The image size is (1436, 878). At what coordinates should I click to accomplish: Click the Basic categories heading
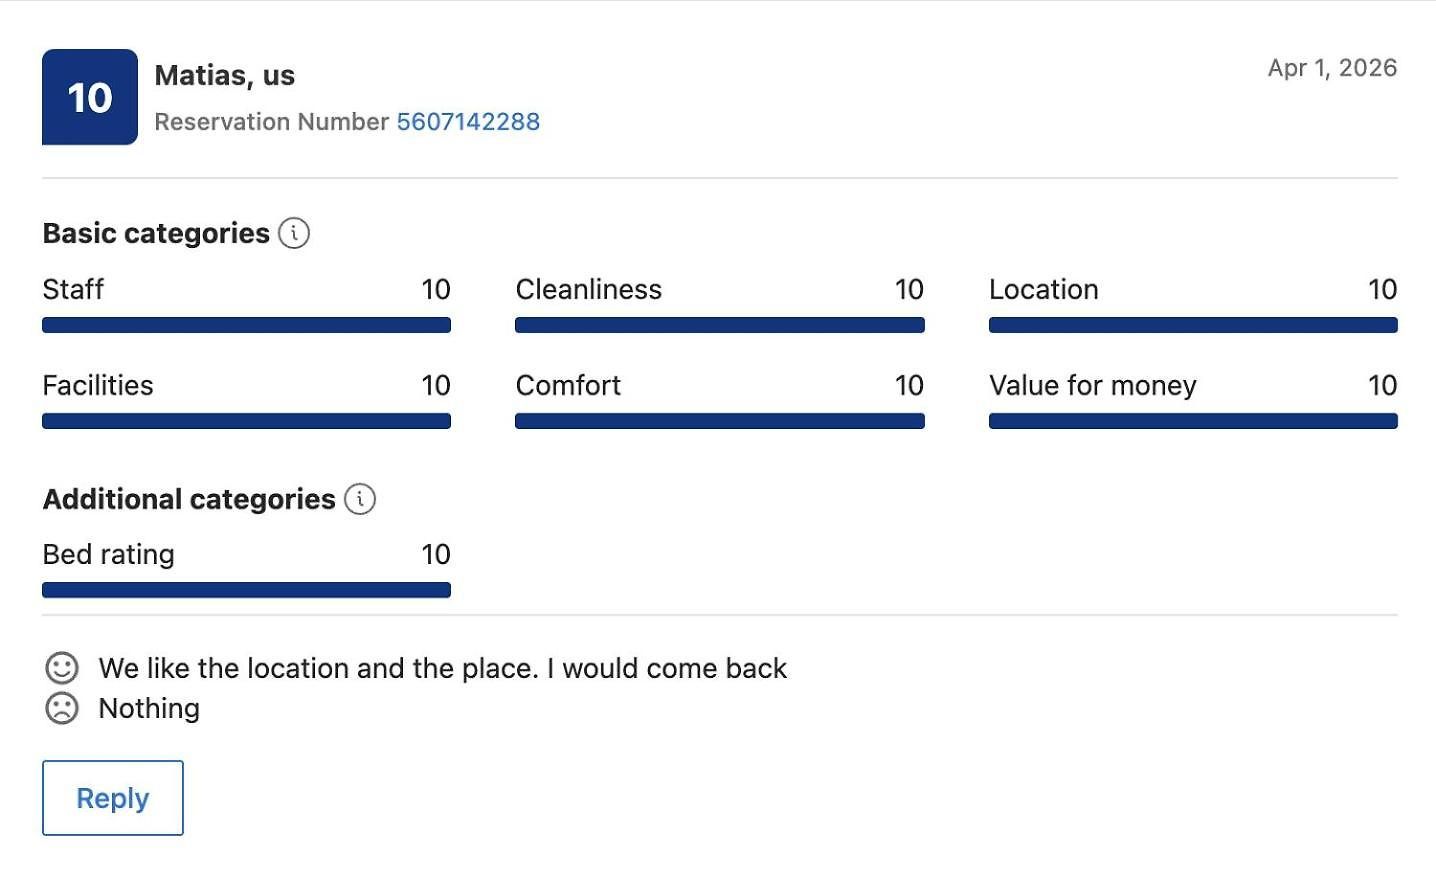pos(156,233)
